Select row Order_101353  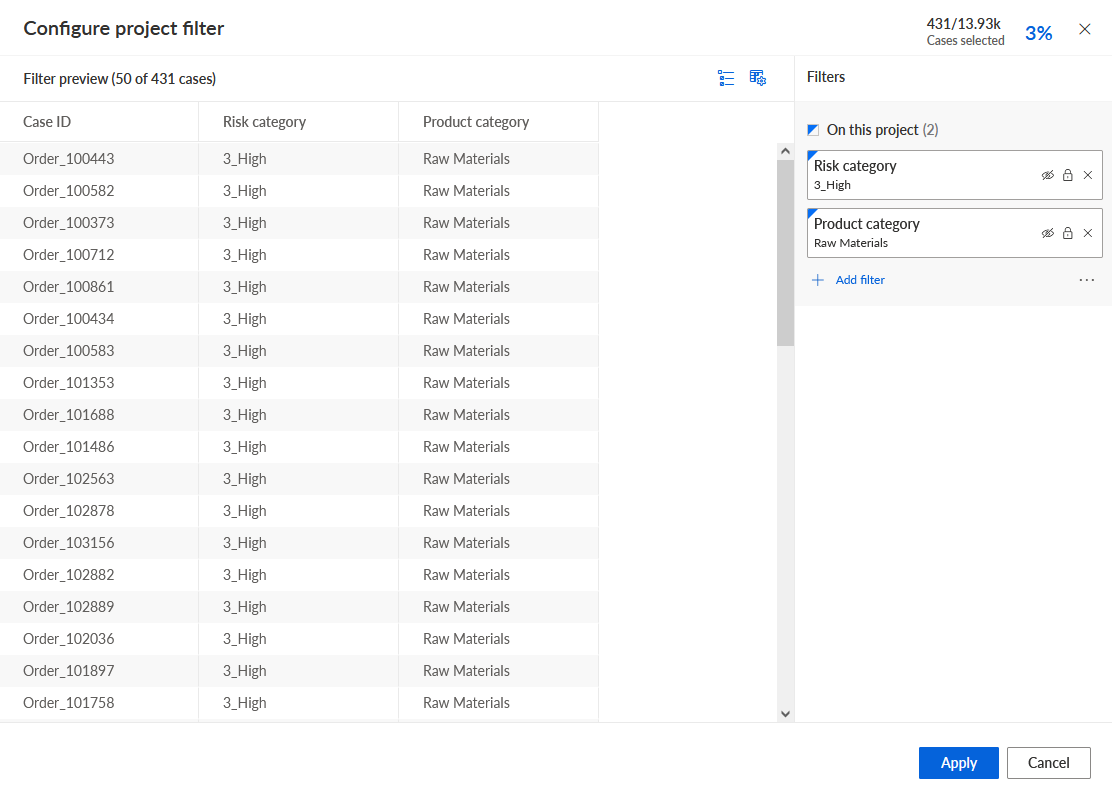(299, 383)
